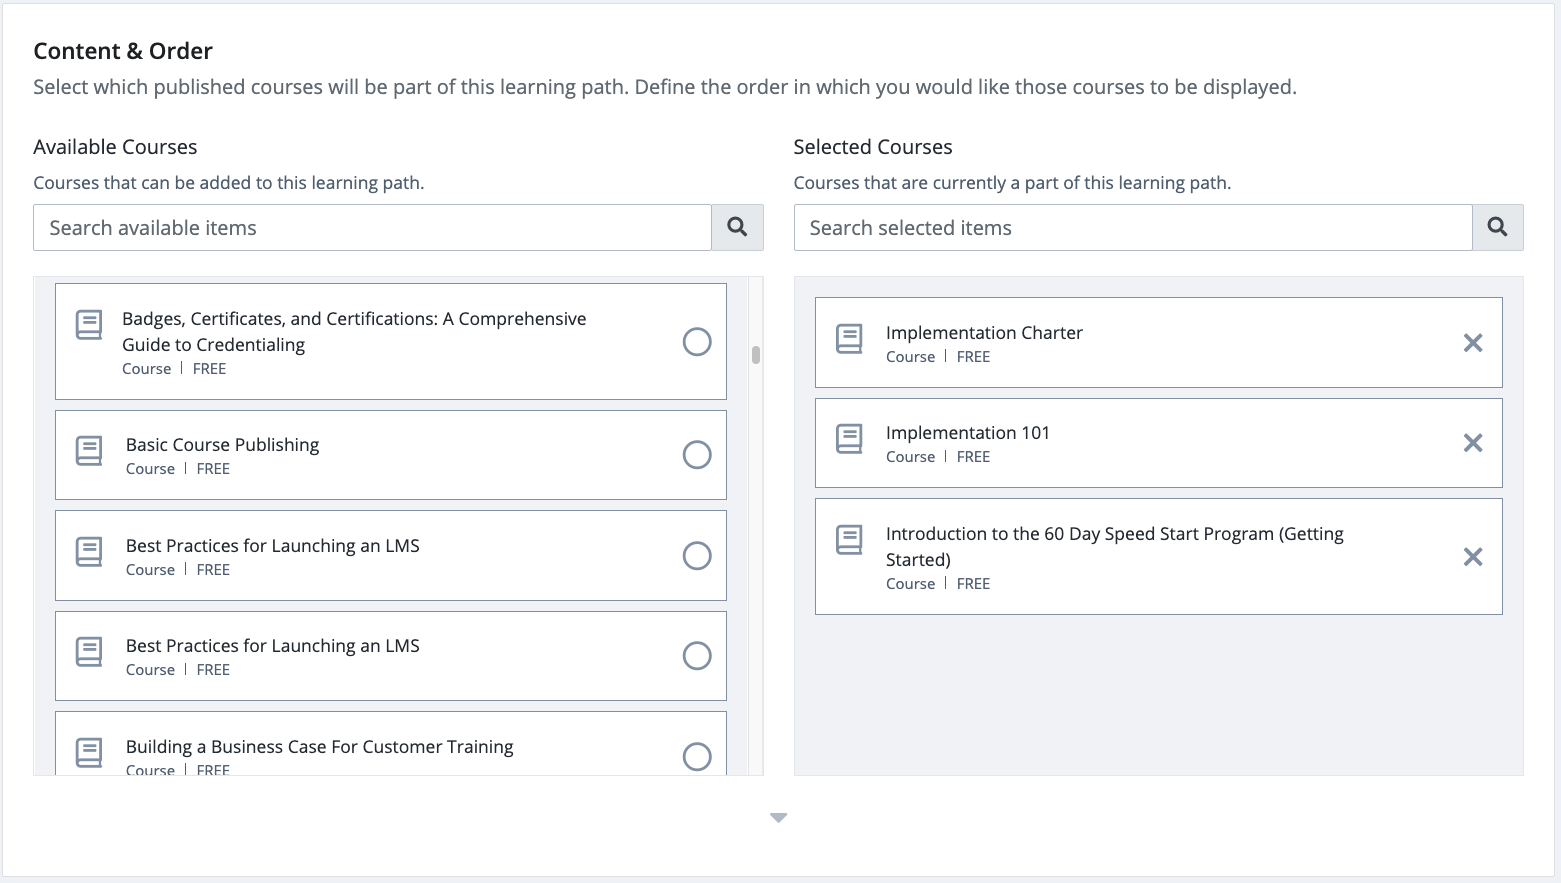Select the Basic Course Publishing radio button
The width and height of the screenshot is (1561, 883).
point(697,455)
